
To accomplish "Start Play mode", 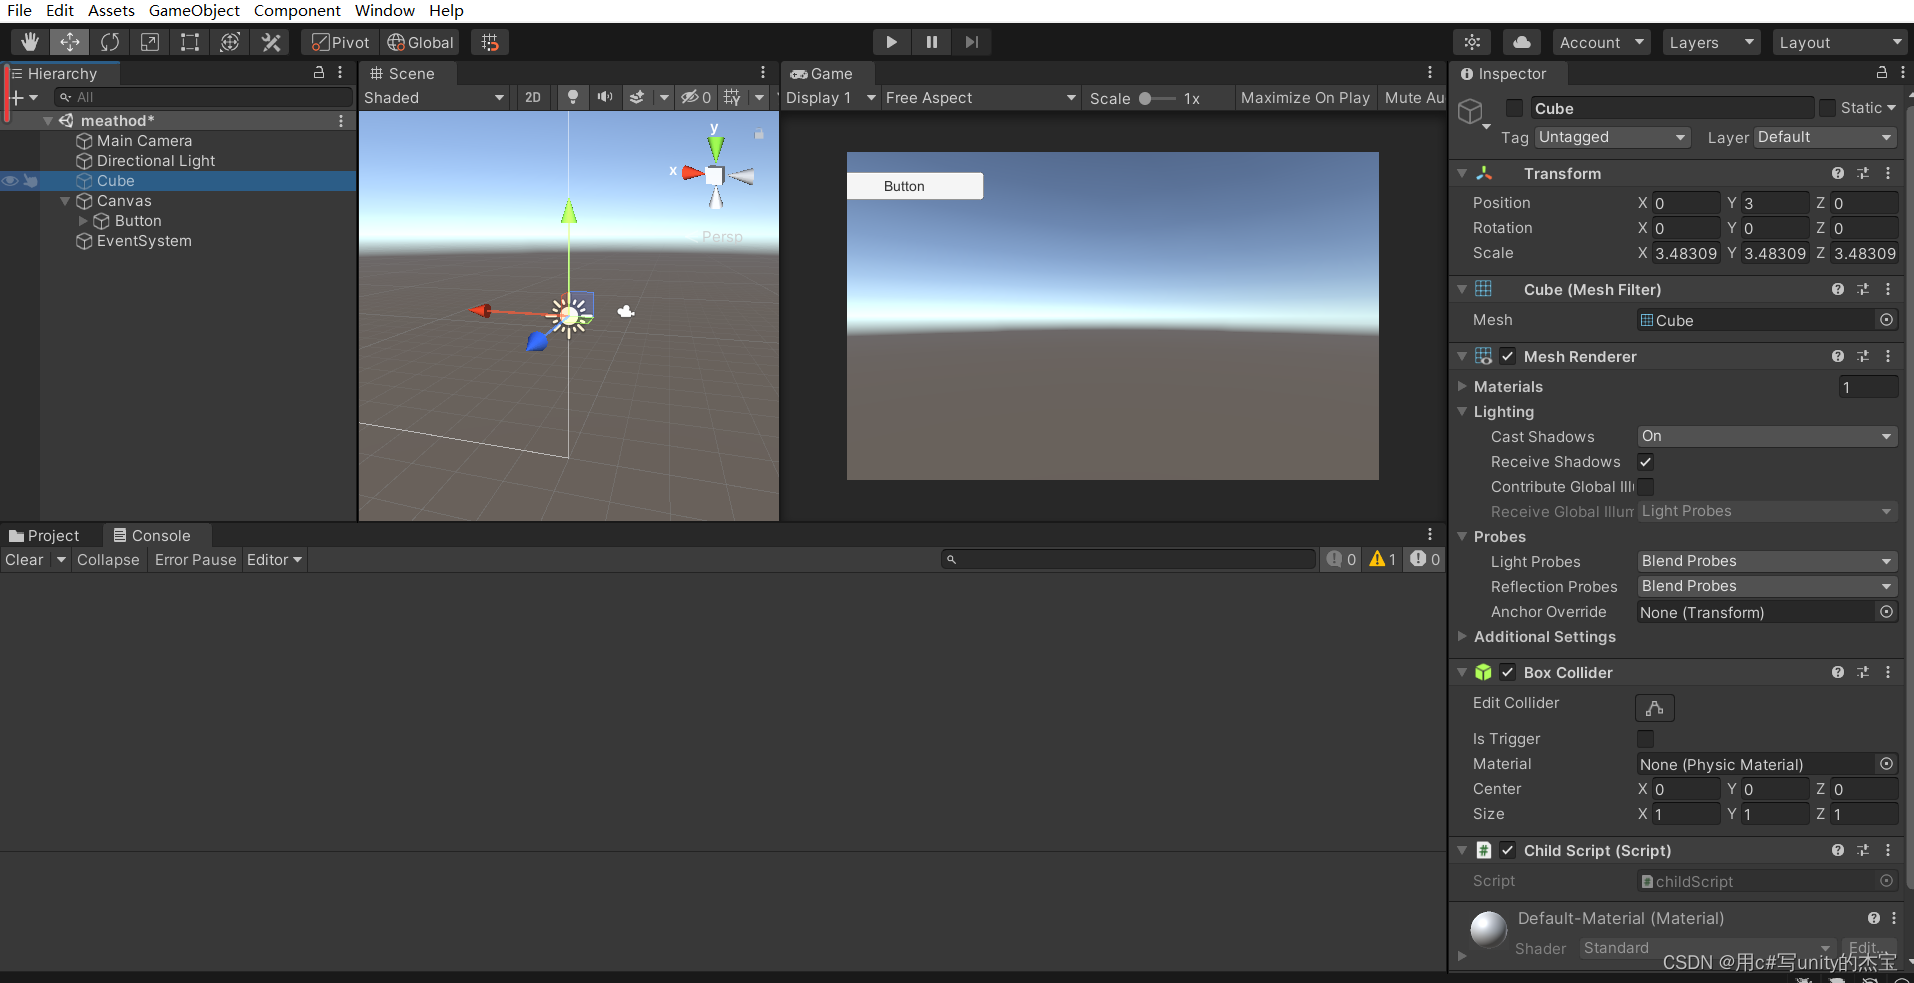I will (891, 42).
